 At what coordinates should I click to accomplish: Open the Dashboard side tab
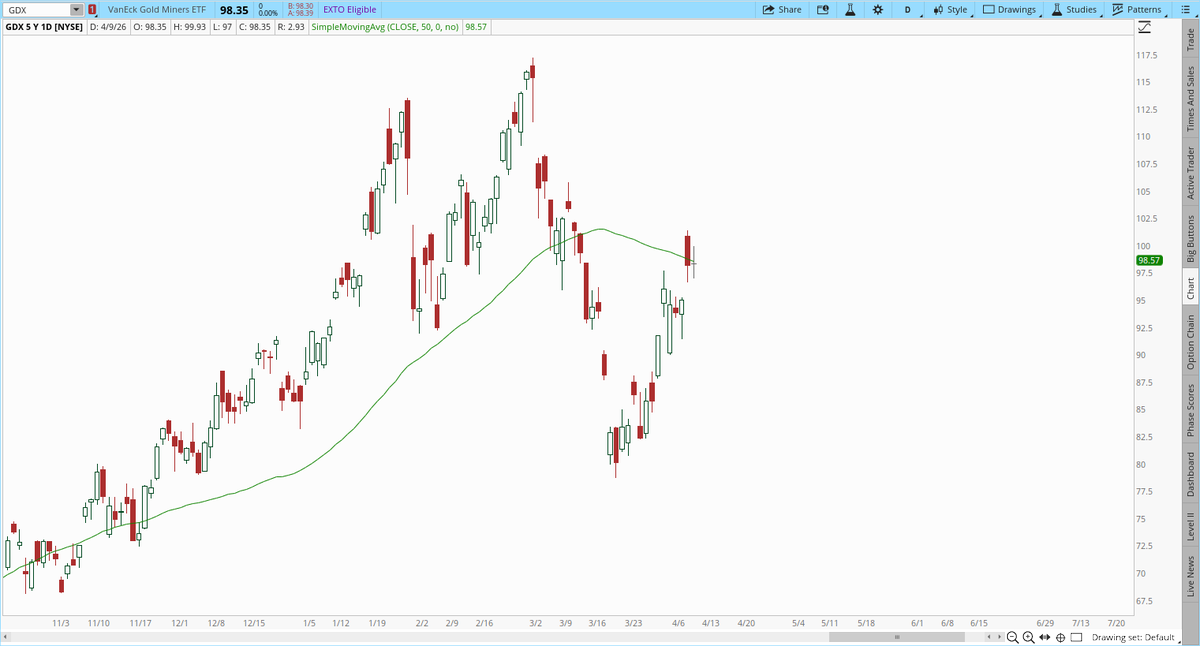pyautogui.click(x=1190, y=475)
